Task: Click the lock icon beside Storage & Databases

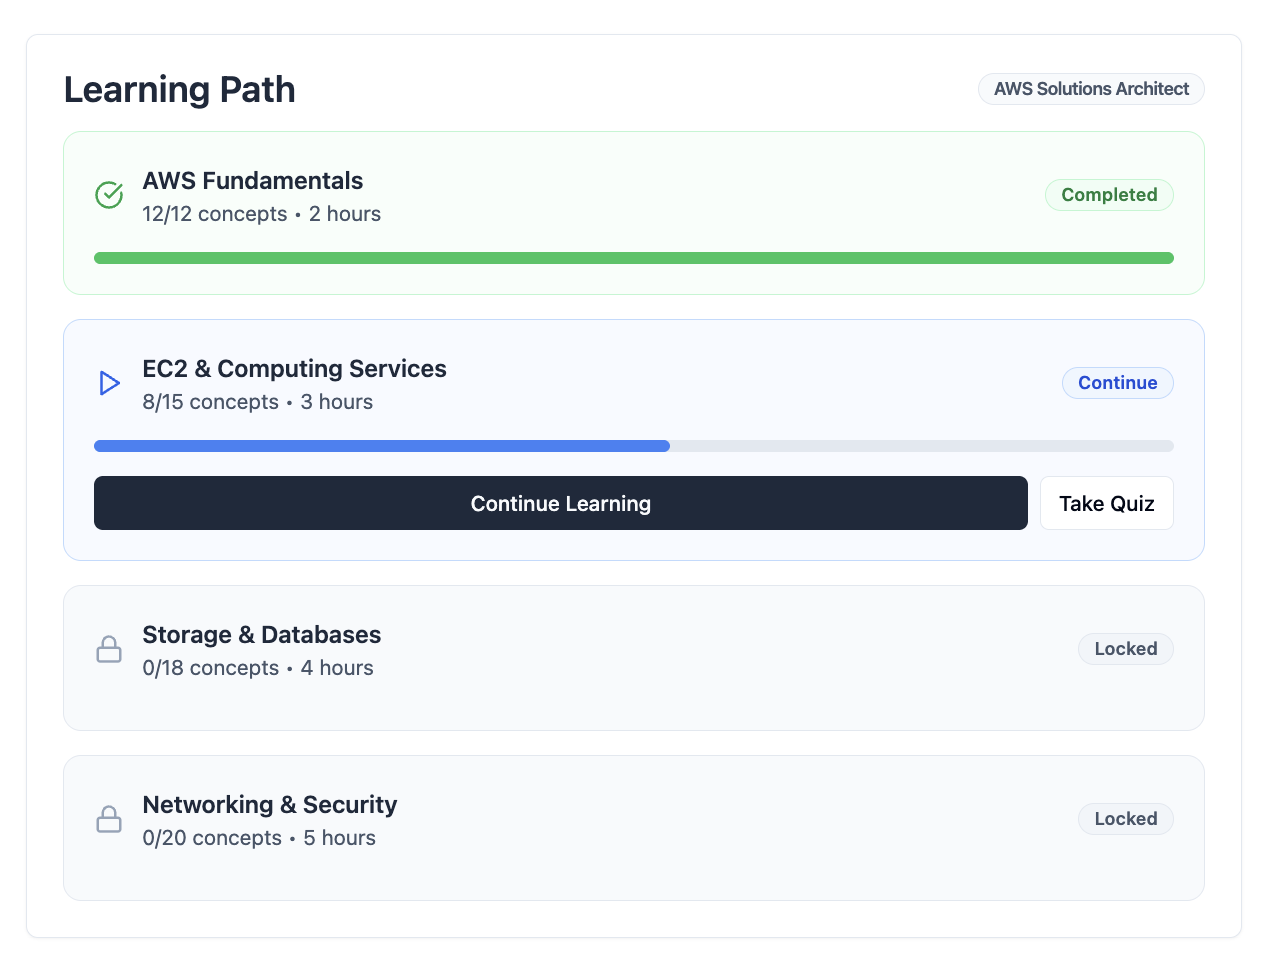Action: tap(109, 650)
